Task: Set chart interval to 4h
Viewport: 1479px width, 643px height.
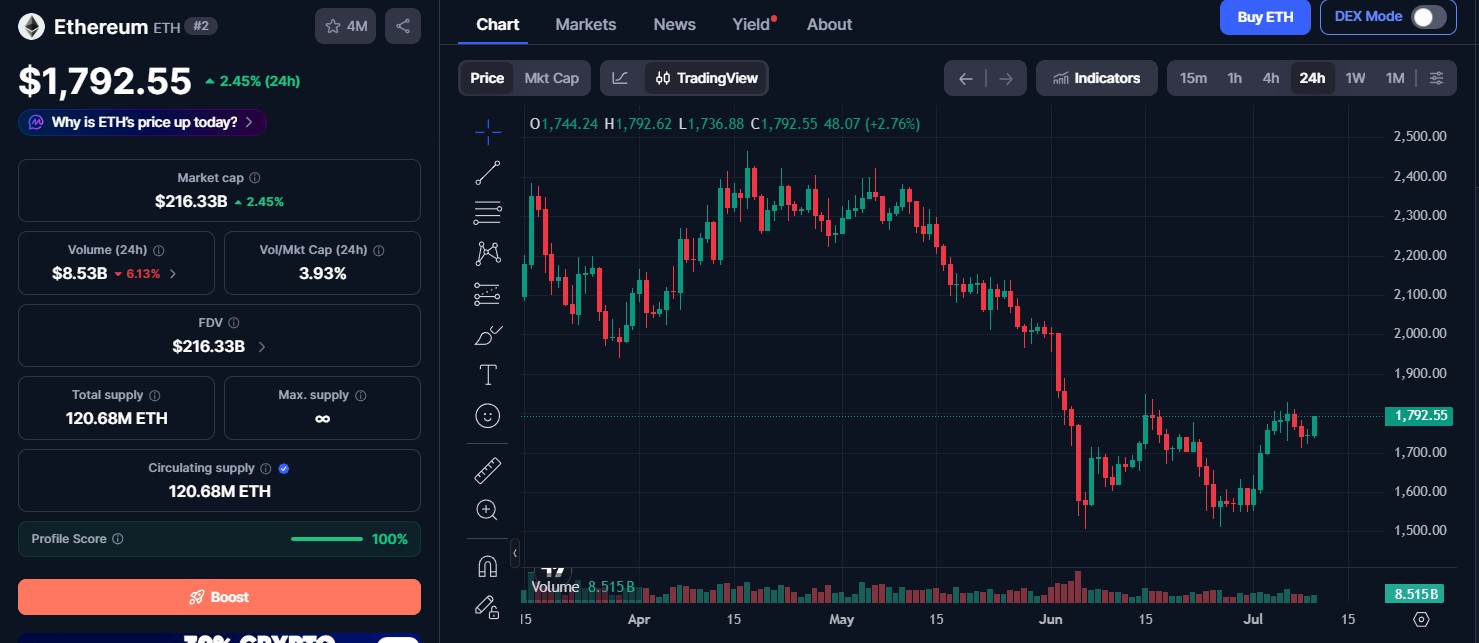Action: click(1270, 78)
